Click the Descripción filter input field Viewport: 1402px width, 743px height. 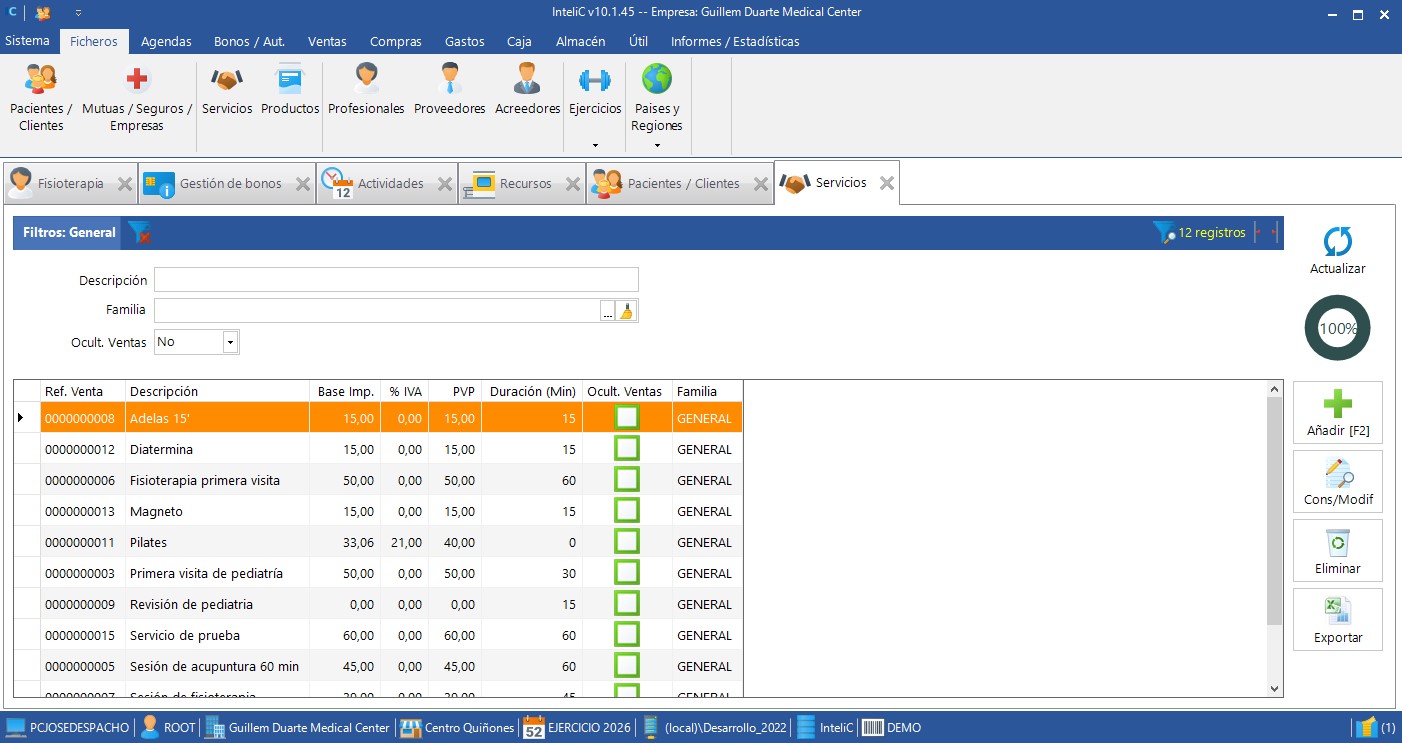396,280
